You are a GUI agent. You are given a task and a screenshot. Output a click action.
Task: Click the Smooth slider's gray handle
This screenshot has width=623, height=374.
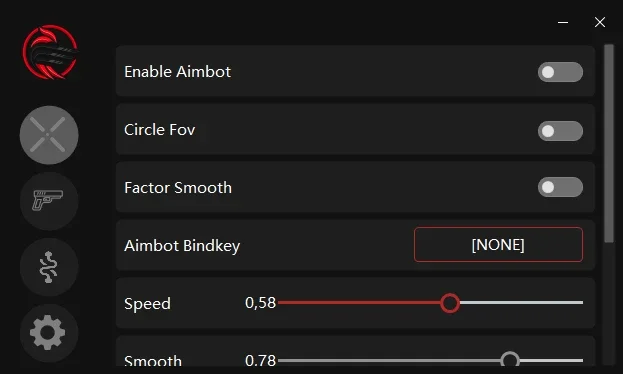click(x=510, y=360)
